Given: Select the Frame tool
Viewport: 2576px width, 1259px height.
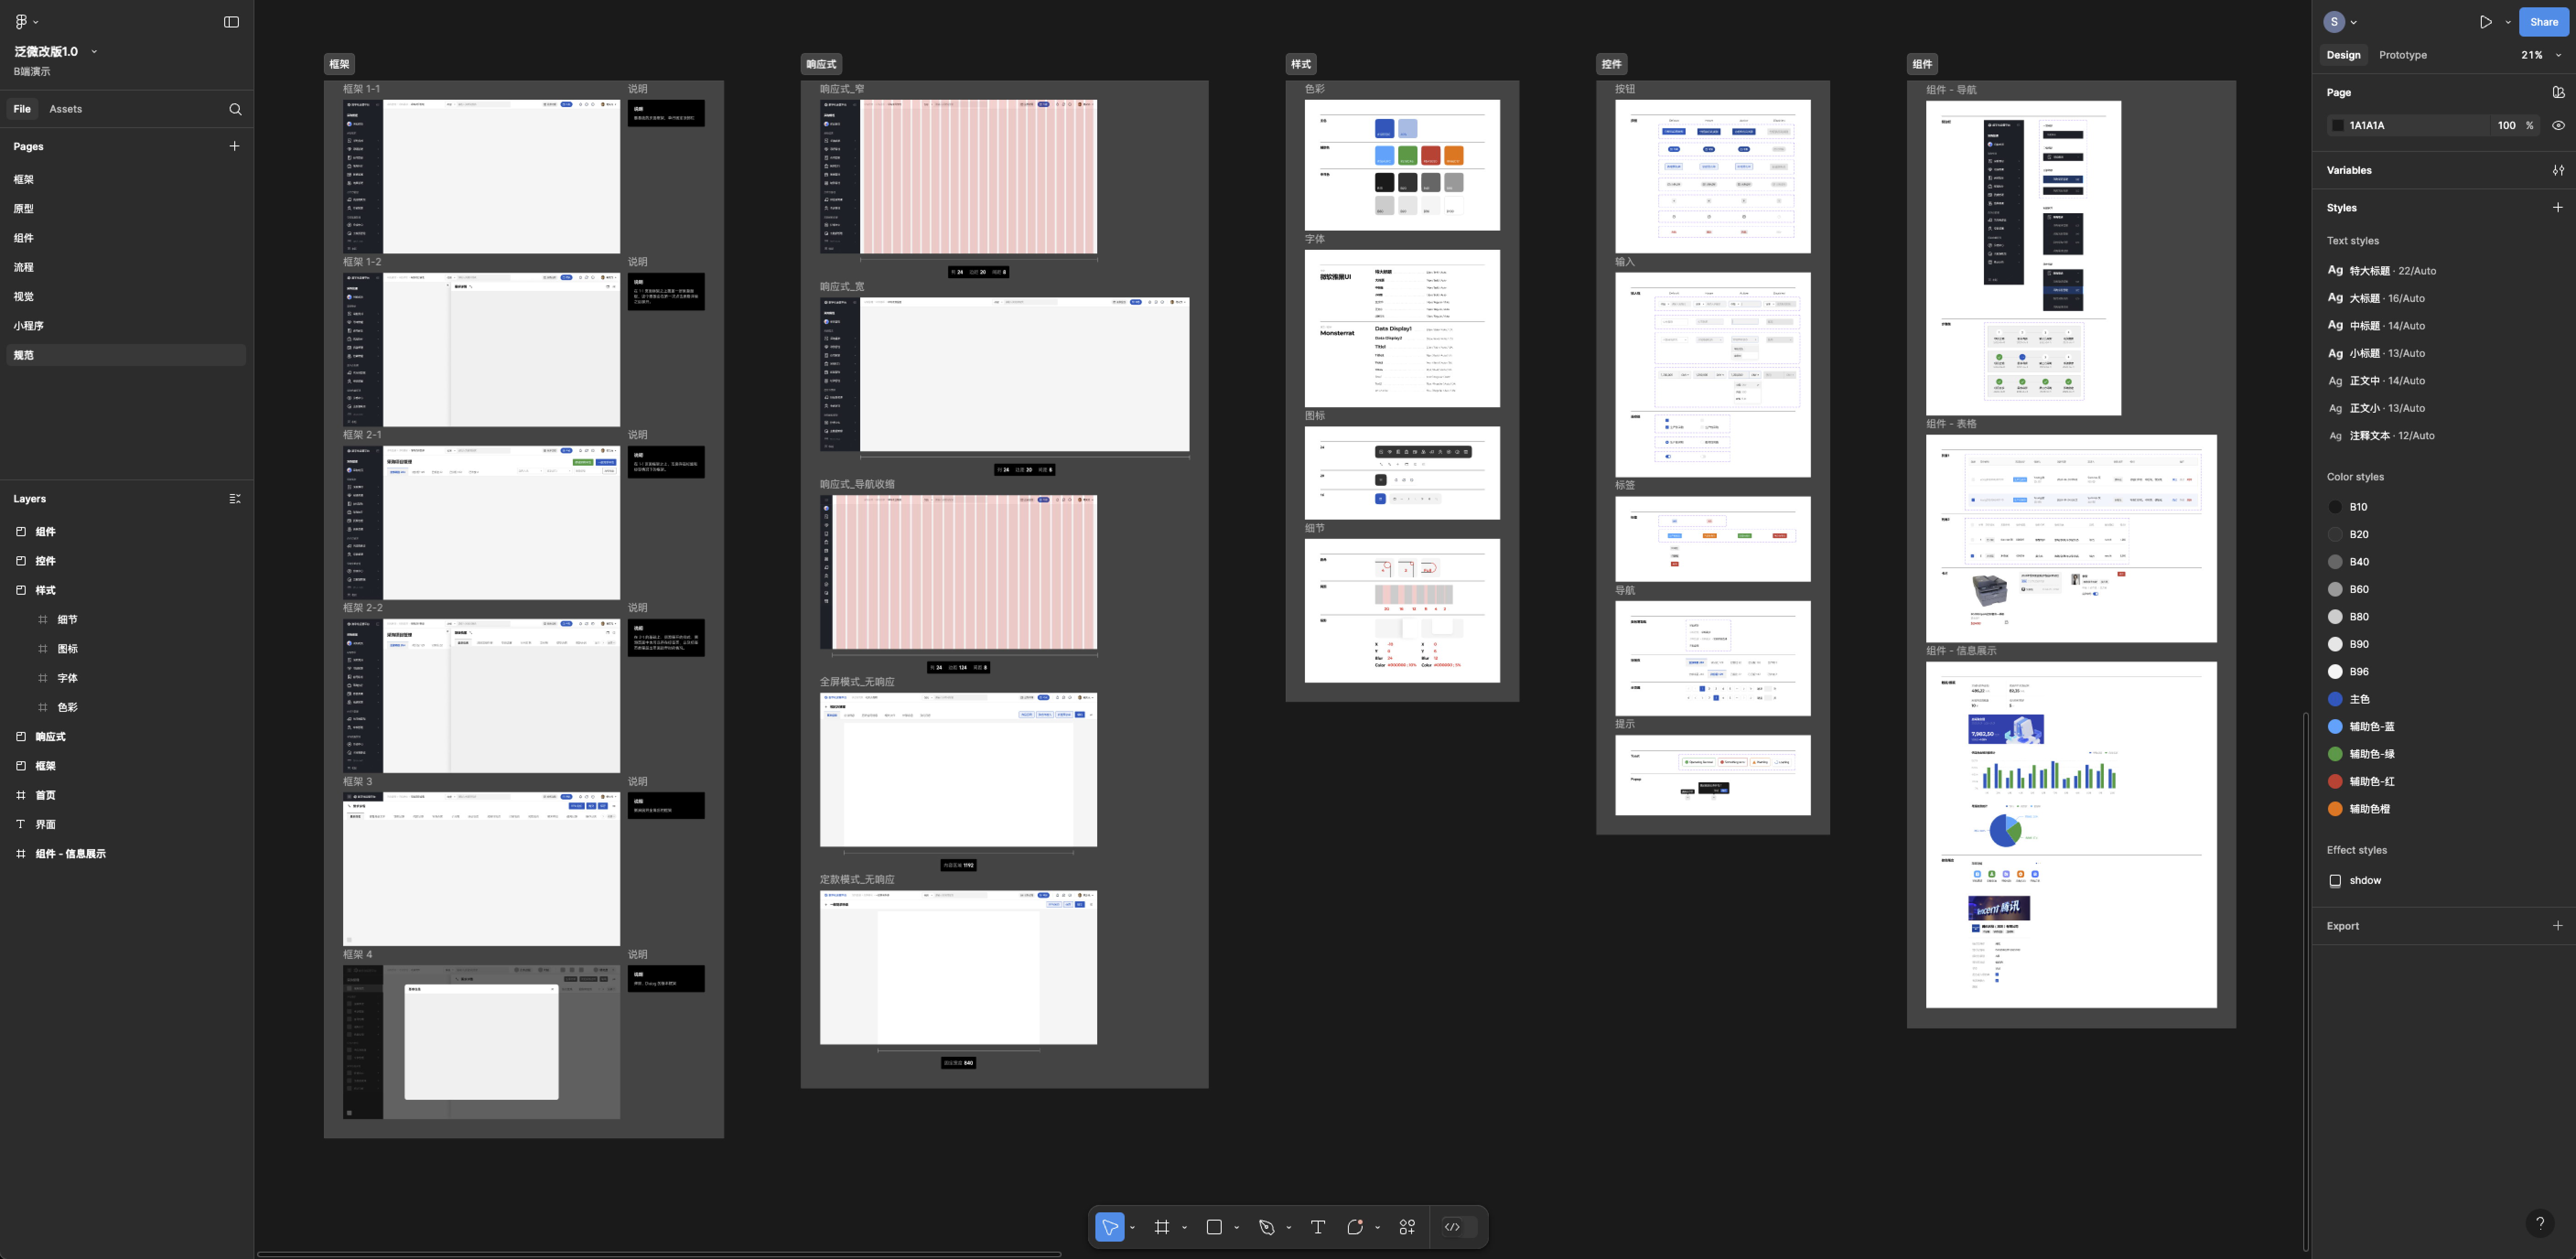Looking at the screenshot, I should click(1162, 1227).
